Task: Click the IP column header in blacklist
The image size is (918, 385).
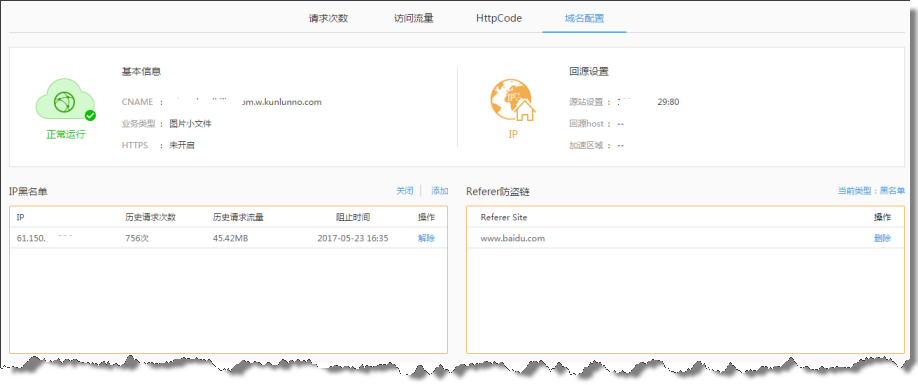Action: tap(20, 217)
